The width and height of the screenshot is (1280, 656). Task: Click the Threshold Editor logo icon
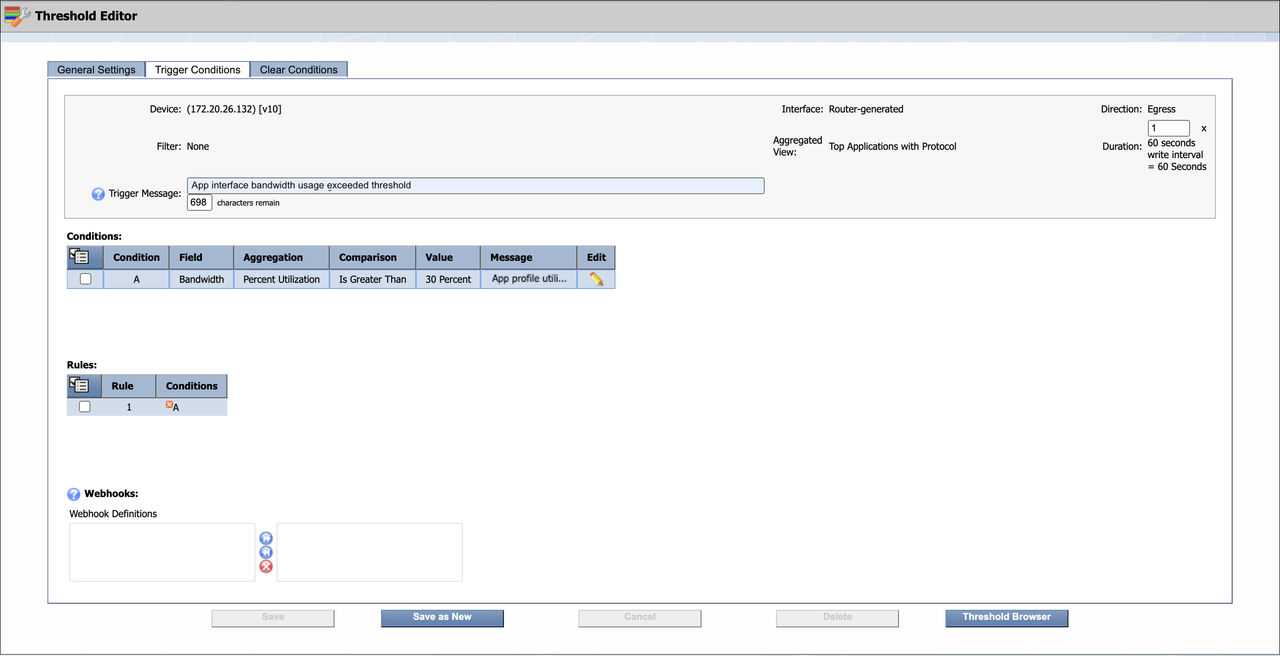[x=17, y=16]
